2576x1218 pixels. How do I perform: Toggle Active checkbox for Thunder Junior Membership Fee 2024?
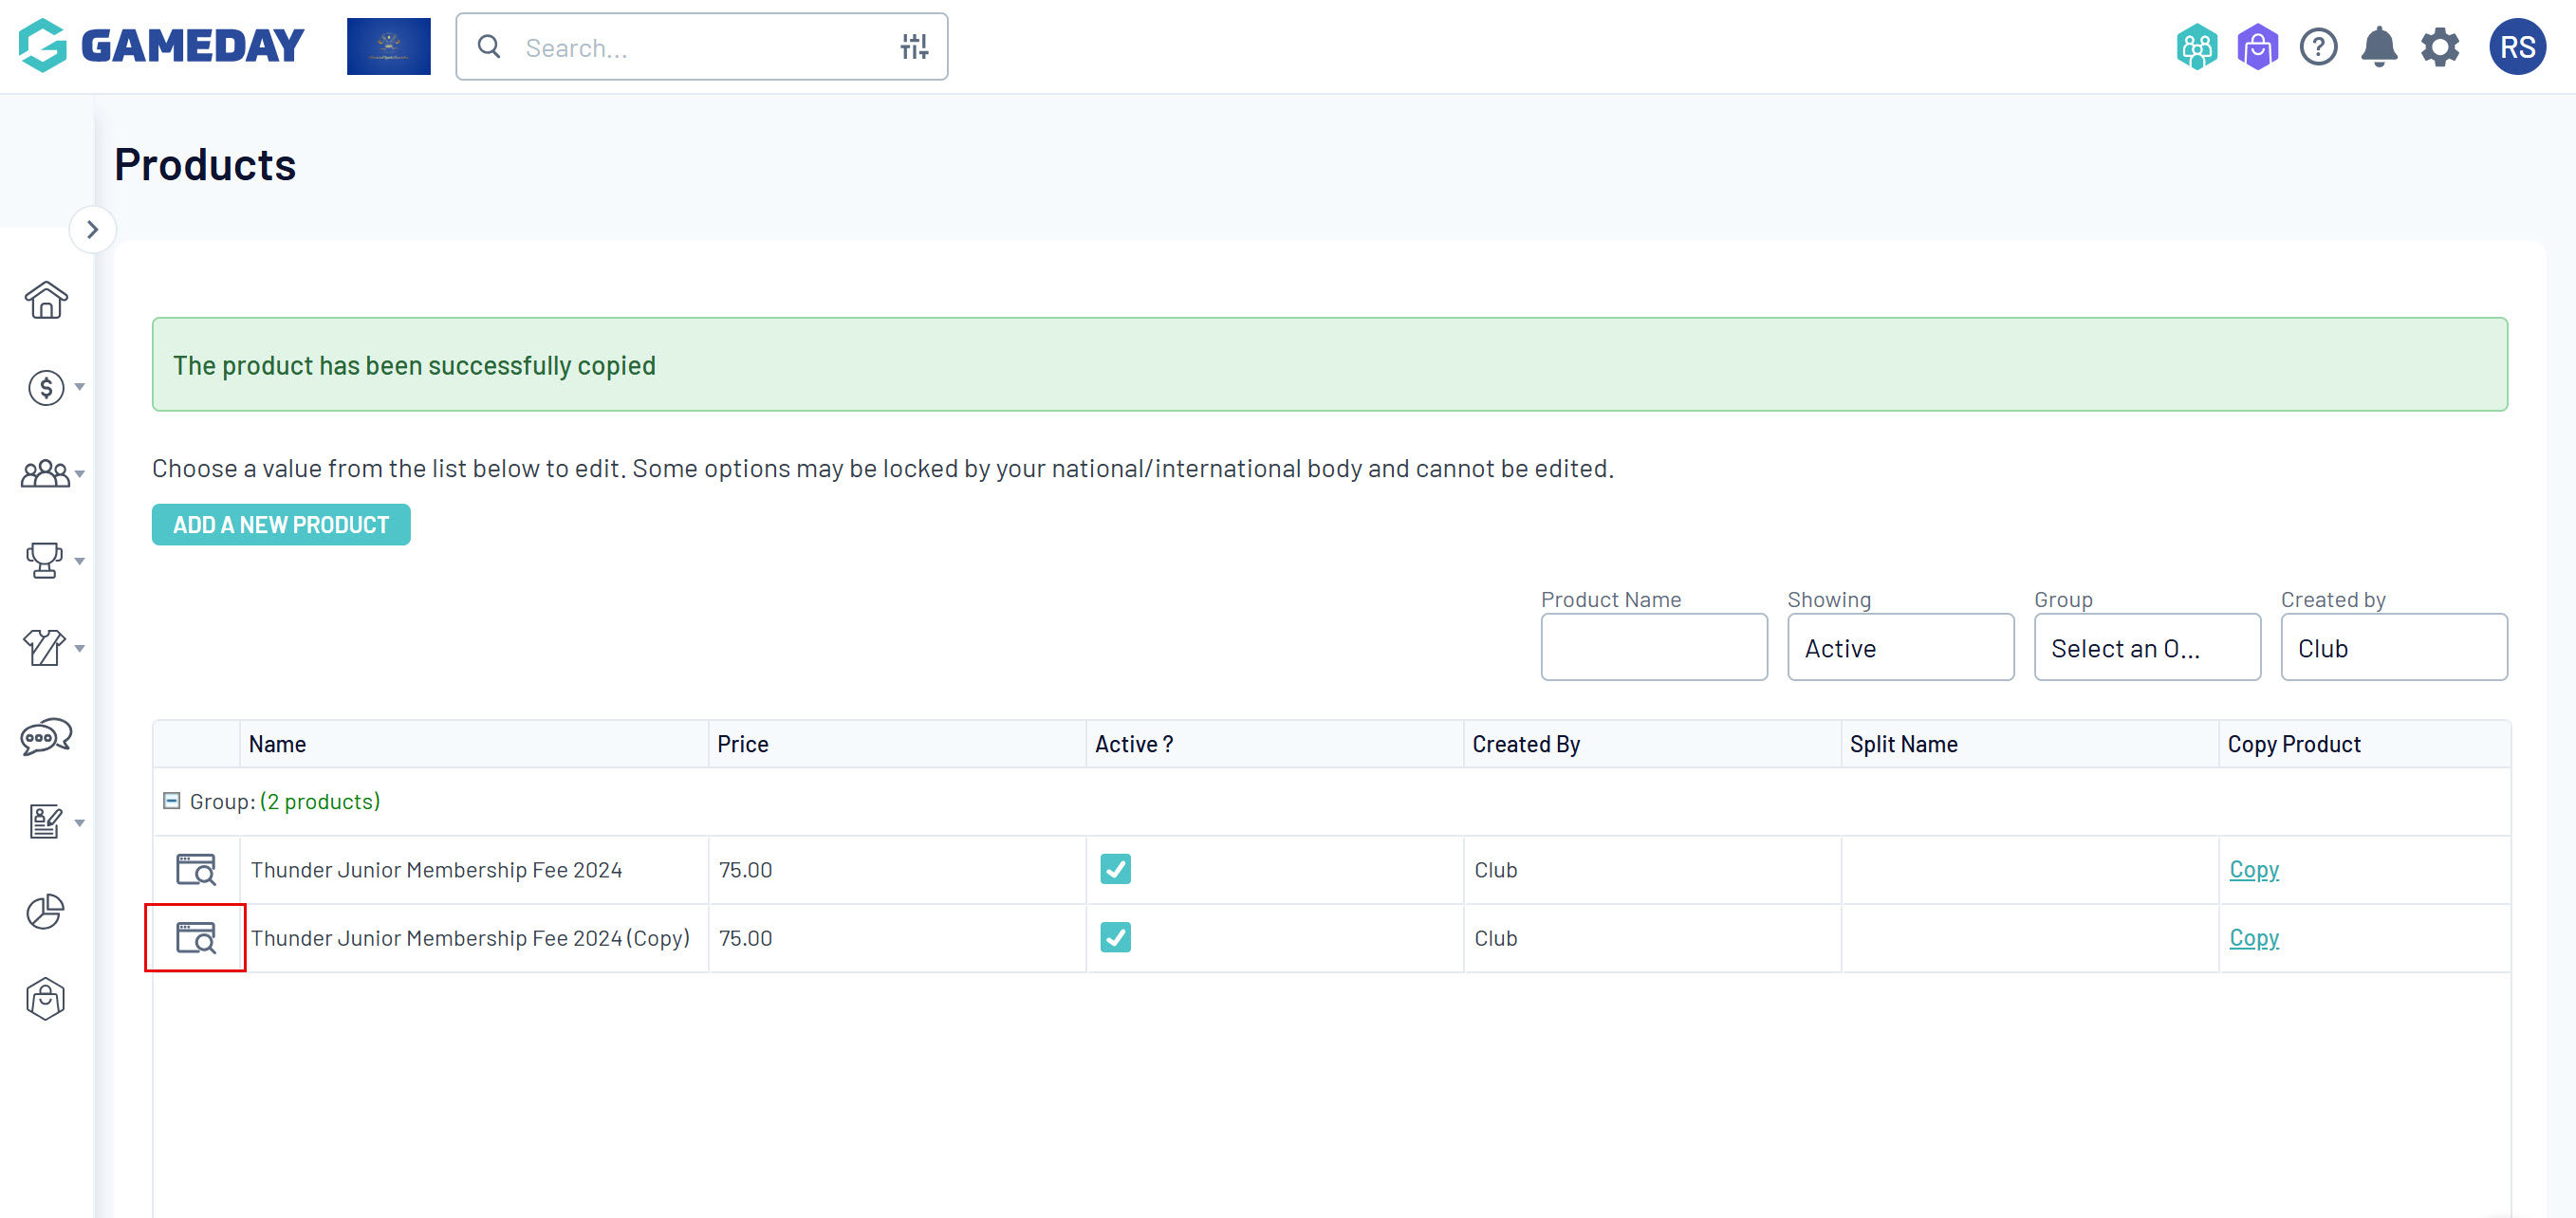tap(1115, 869)
